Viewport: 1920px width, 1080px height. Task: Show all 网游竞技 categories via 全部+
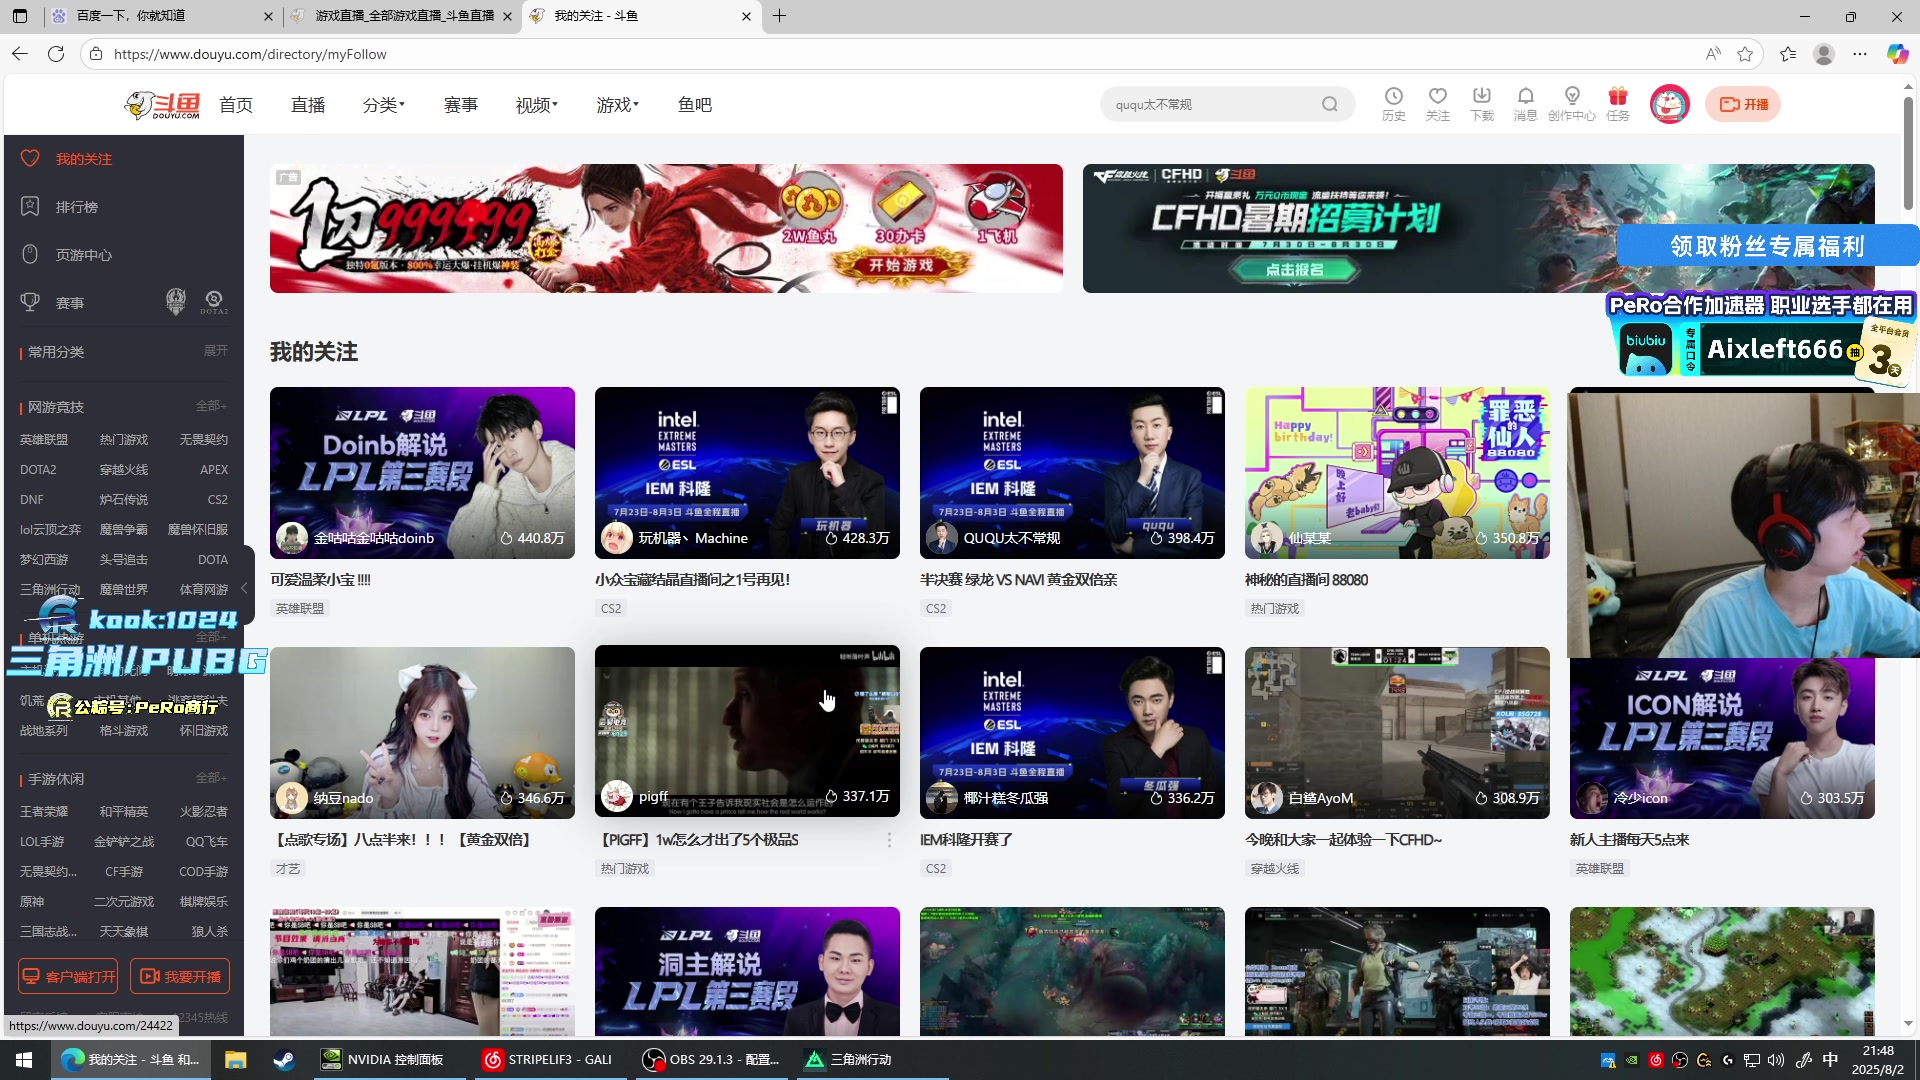coord(212,406)
